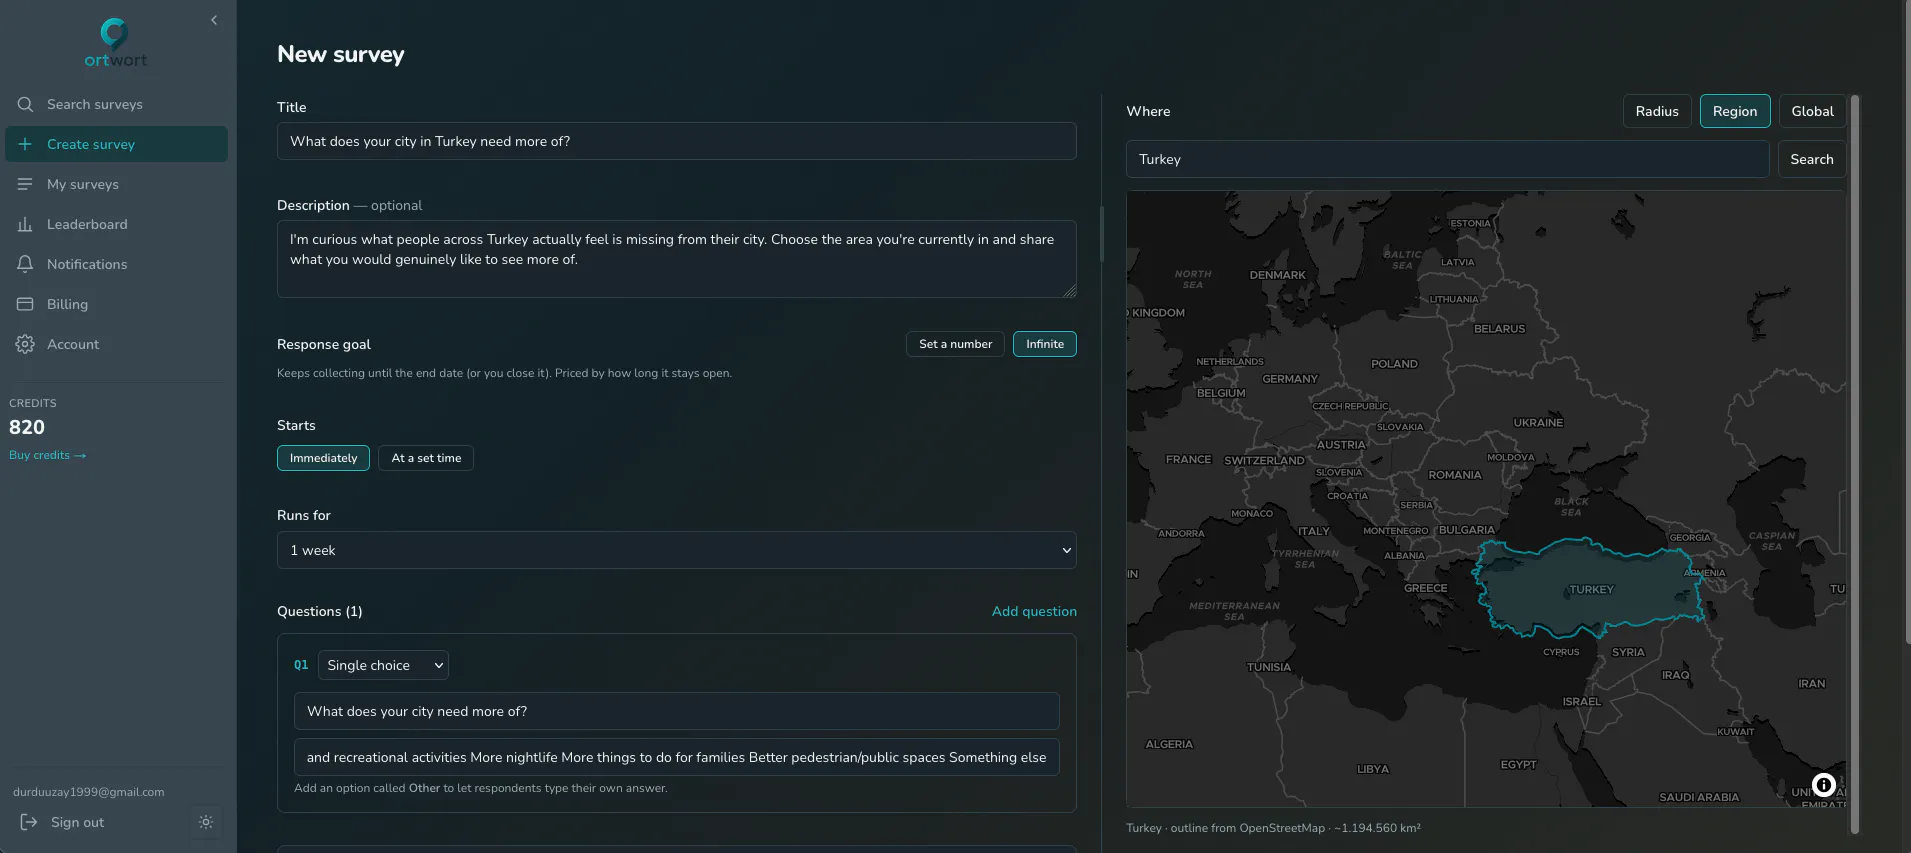Click the 820 credits value

(x=27, y=427)
